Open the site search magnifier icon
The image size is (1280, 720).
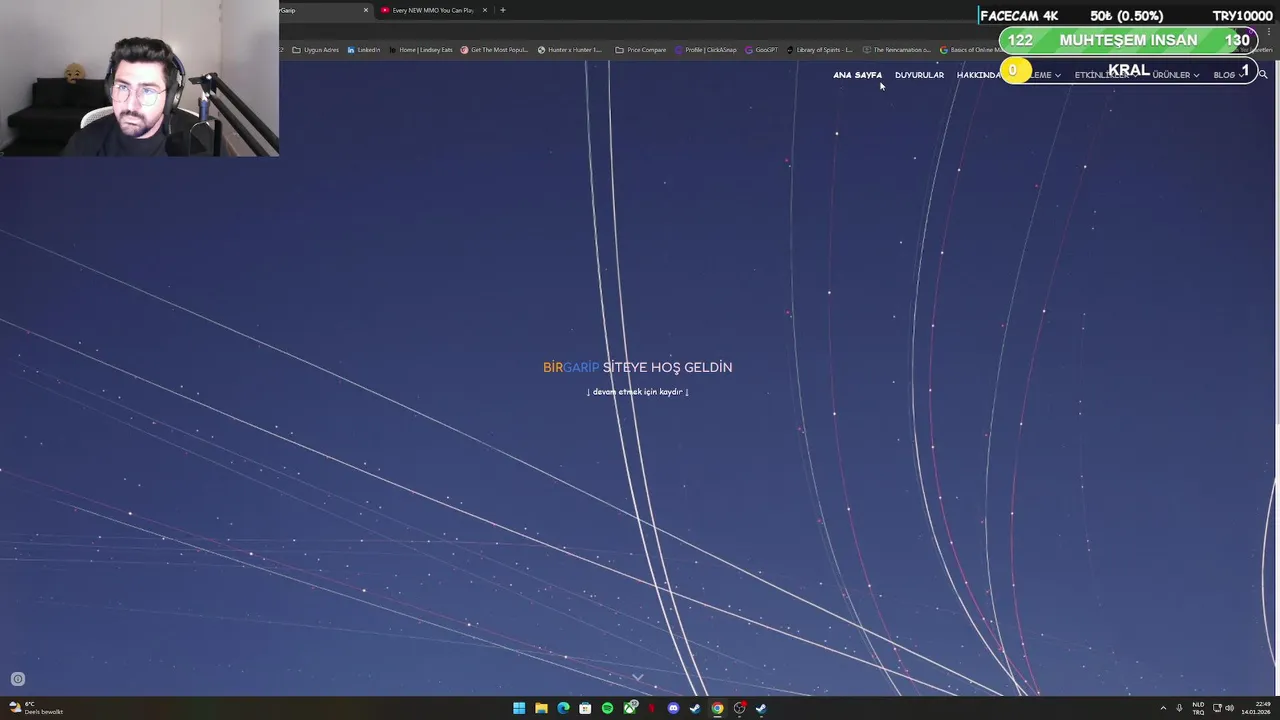pyautogui.click(x=1263, y=74)
